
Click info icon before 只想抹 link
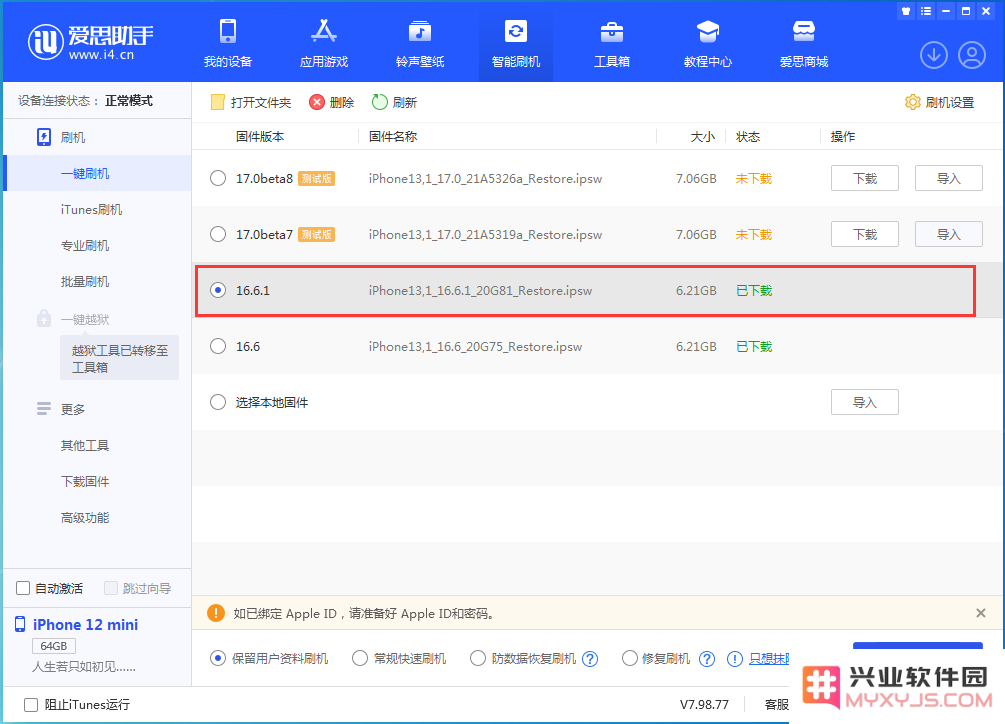point(735,659)
